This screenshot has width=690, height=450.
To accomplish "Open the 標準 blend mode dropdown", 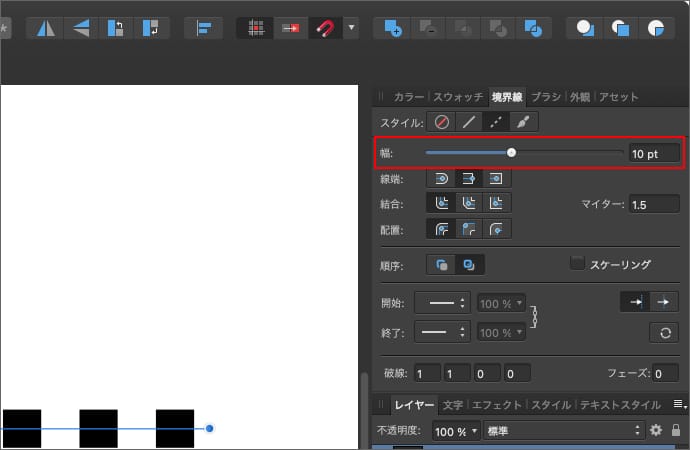I will tap(562, 431).
